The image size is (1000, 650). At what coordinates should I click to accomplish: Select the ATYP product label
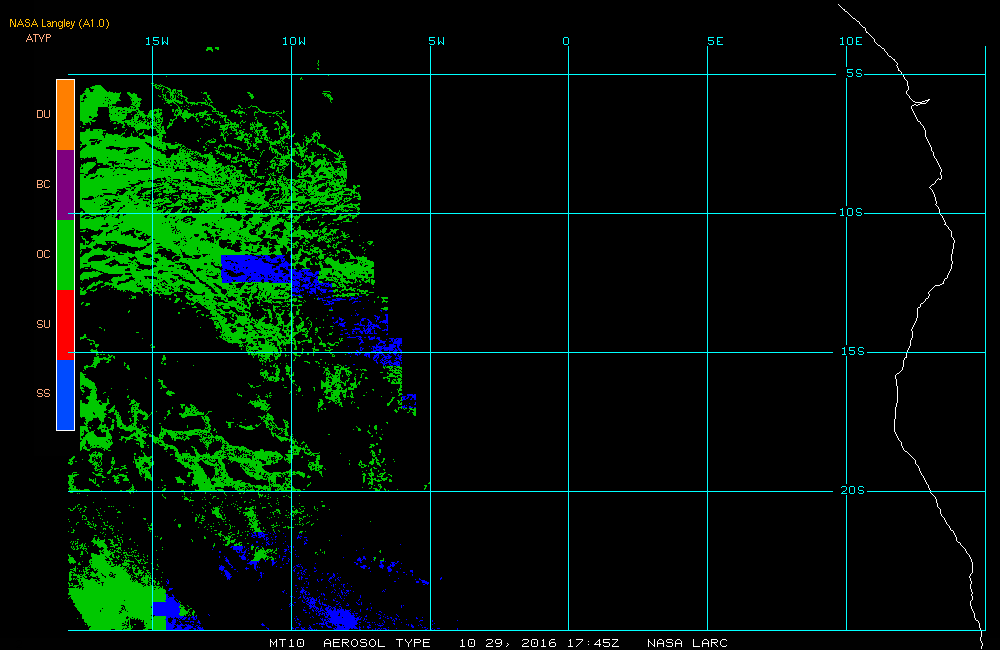coord(38,38)
